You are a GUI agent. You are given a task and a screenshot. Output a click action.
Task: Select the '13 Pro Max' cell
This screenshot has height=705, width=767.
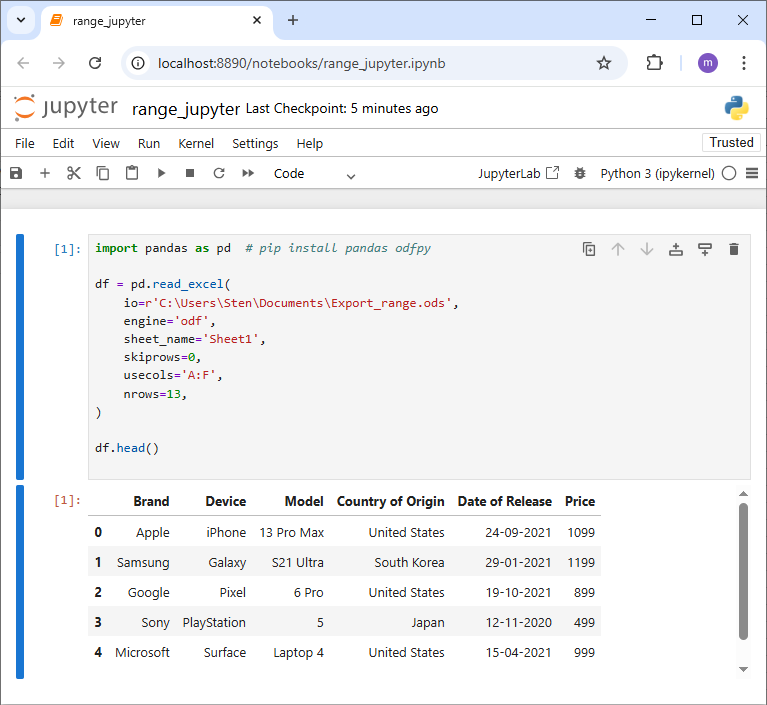tap(292, 532)
